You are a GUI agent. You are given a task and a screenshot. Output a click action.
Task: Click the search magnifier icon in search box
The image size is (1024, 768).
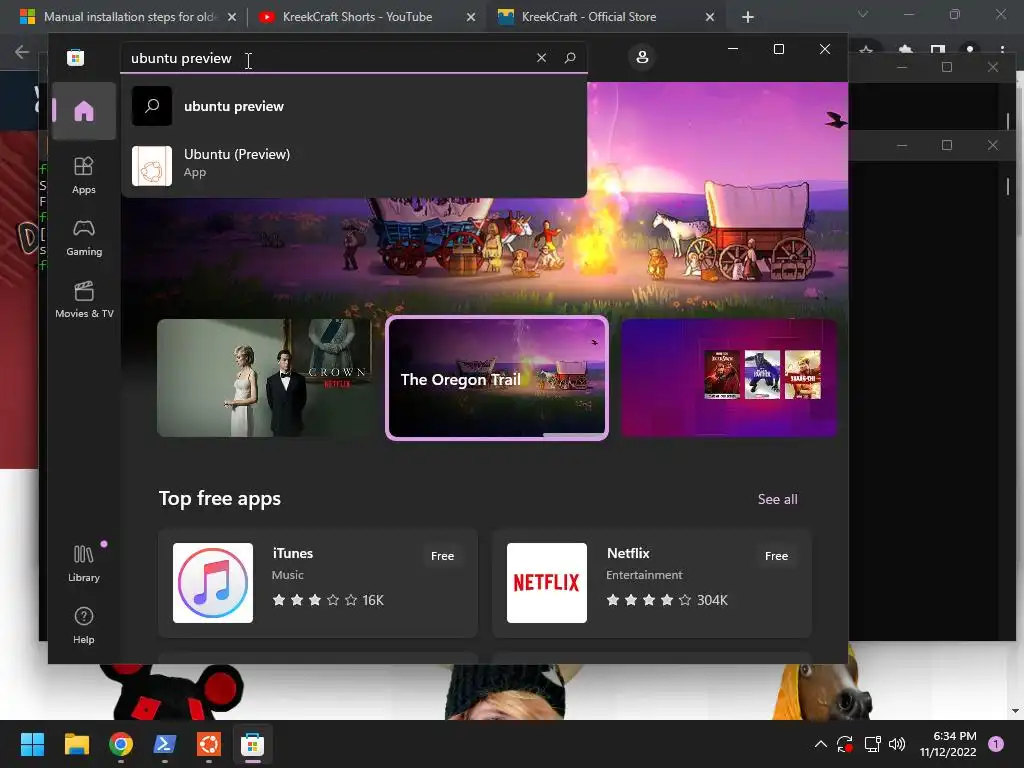(x=570, y=57)
